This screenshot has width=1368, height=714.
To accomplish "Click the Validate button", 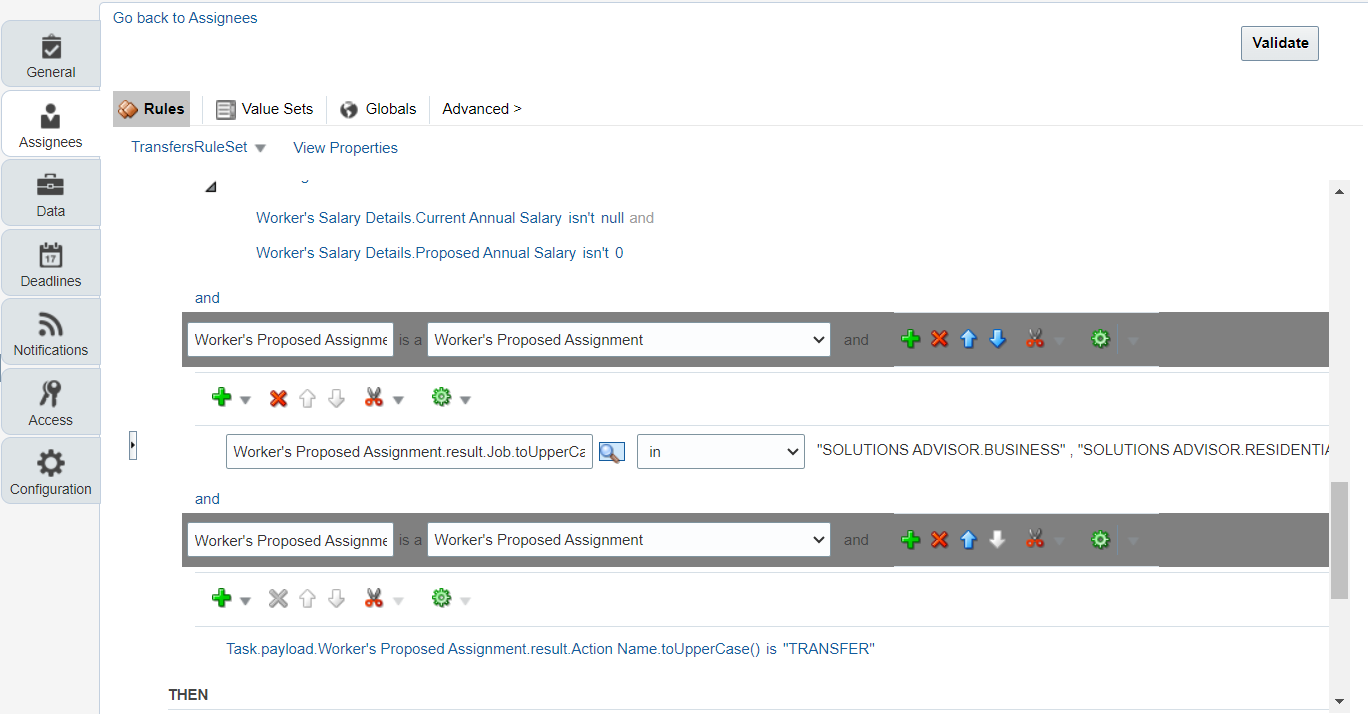I will click(1280, 43).
